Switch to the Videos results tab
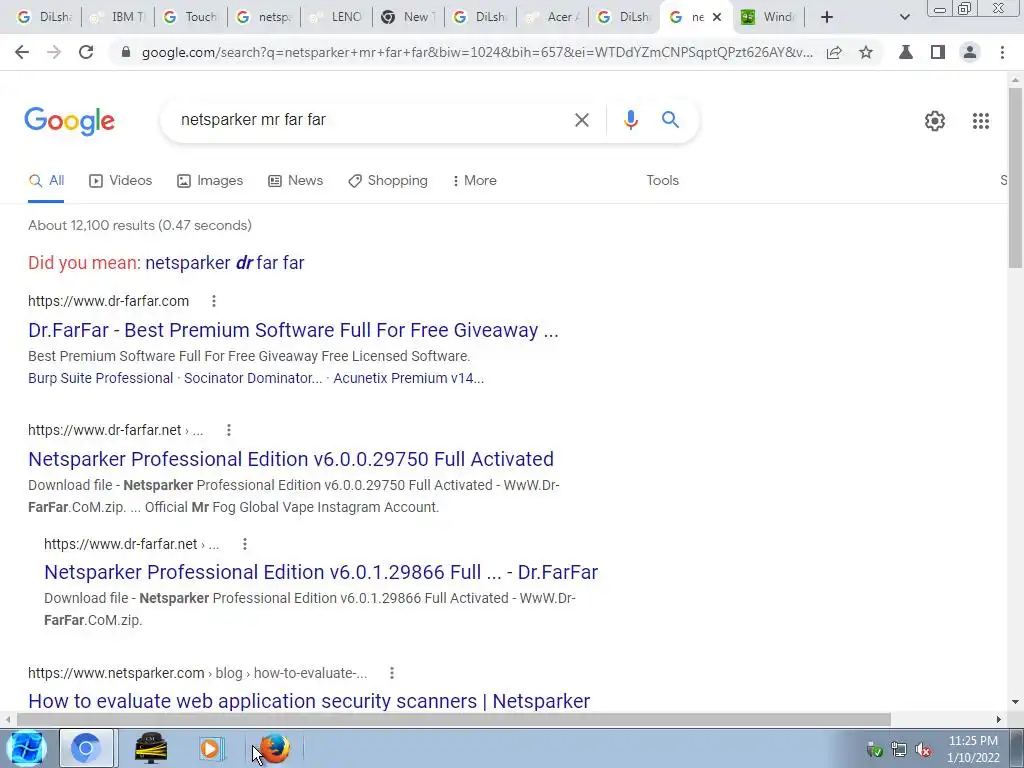 [120, 180]
